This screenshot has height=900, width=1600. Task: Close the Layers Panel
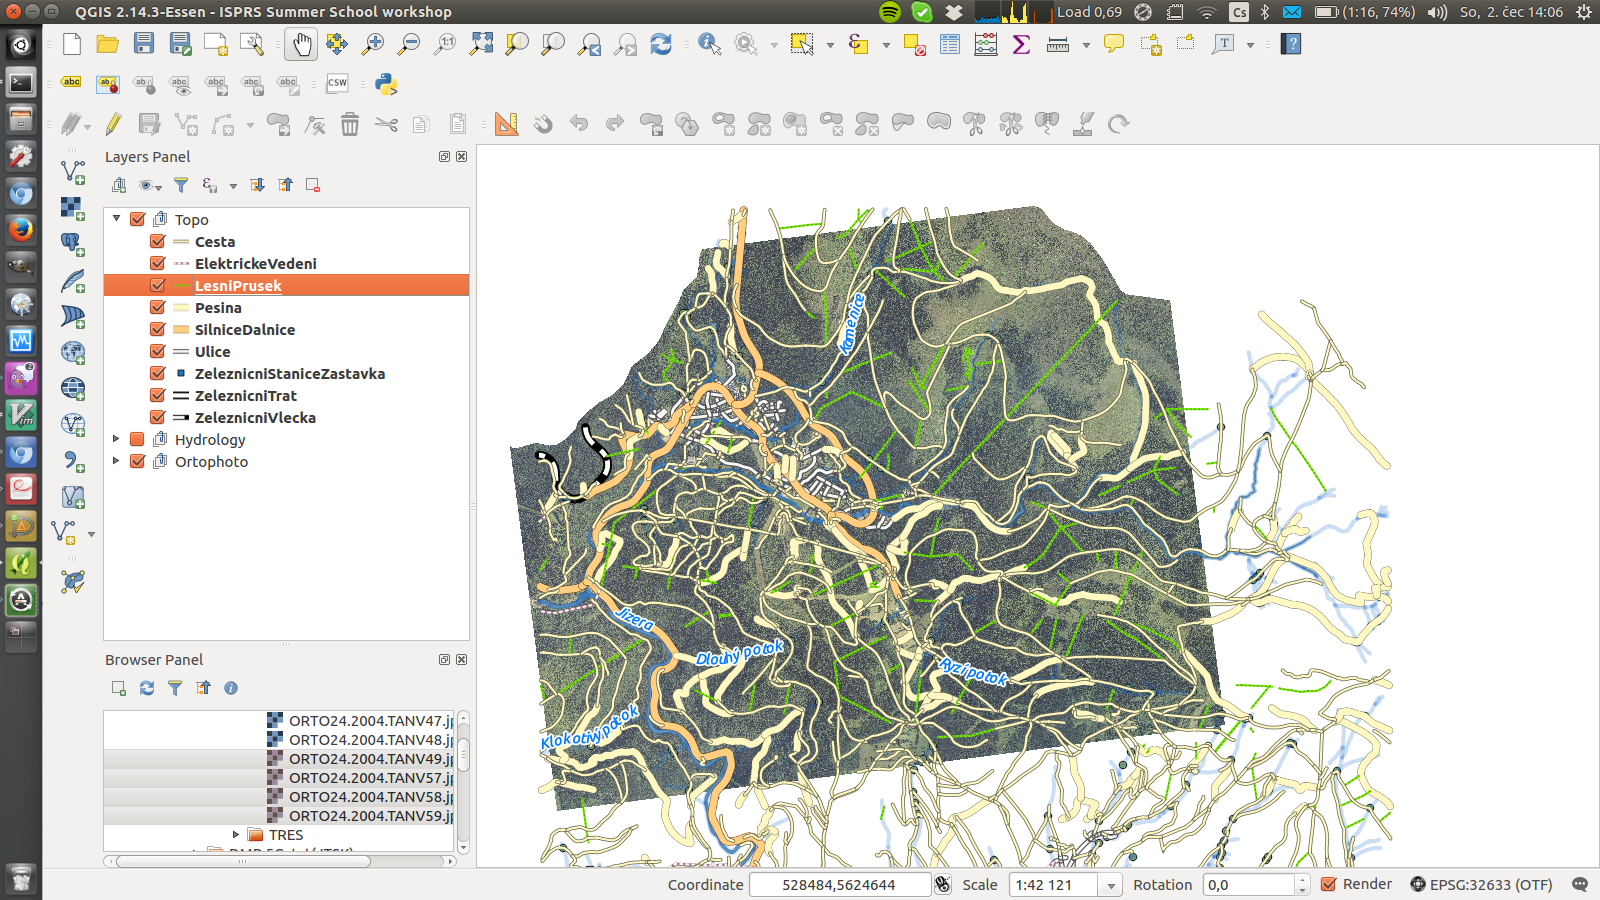tap(462, 157)
